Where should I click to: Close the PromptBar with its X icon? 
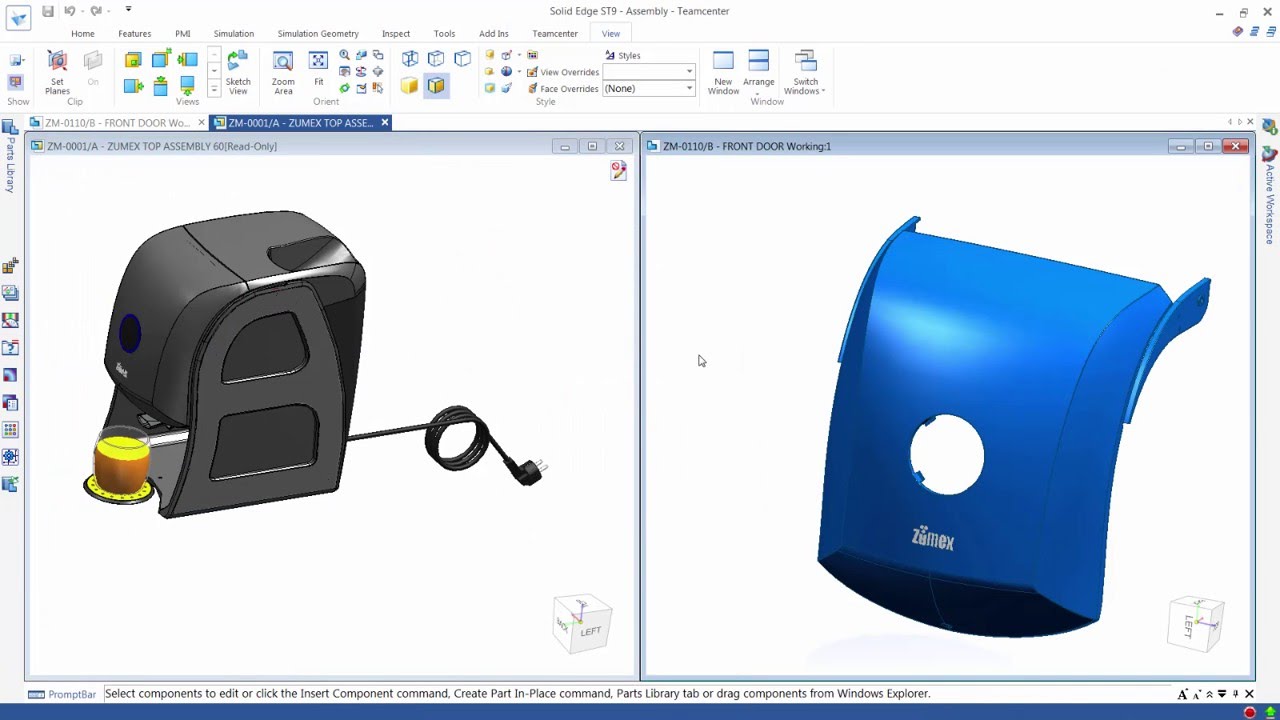click(1249, 694)
